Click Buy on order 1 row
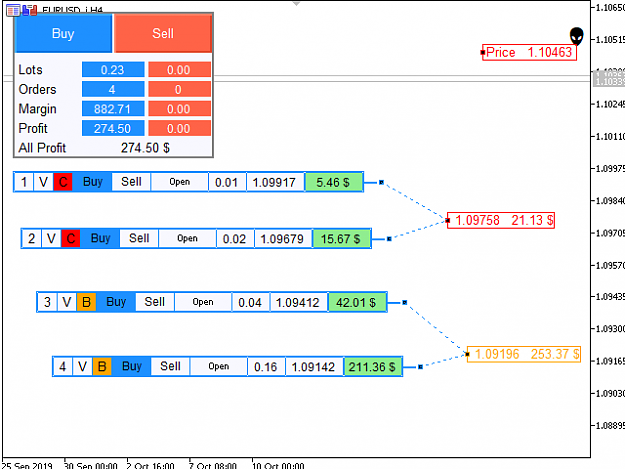This screenshot has width=625, height=469. (x=92, y=182)
